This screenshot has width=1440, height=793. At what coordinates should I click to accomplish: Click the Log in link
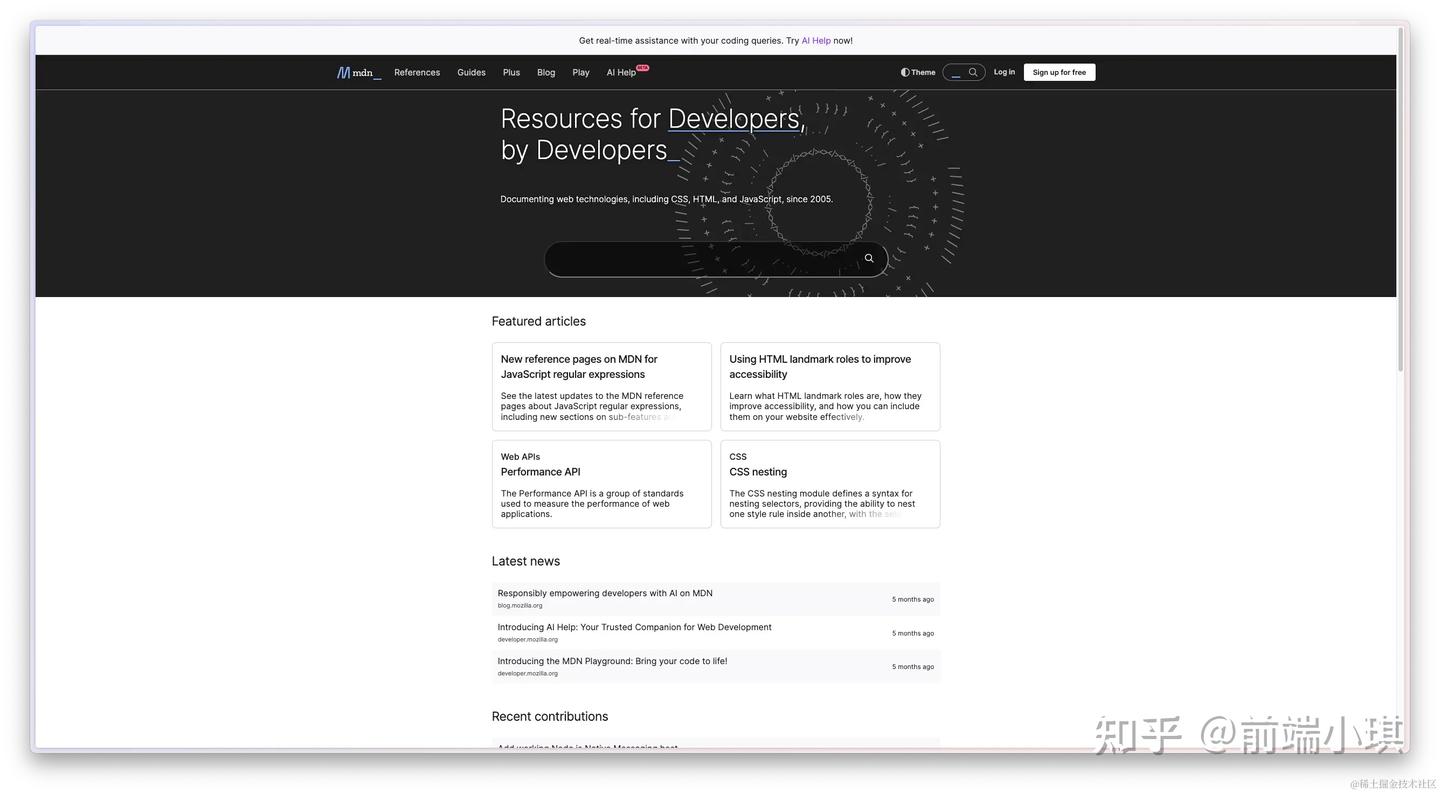(x=1004, y=72)
